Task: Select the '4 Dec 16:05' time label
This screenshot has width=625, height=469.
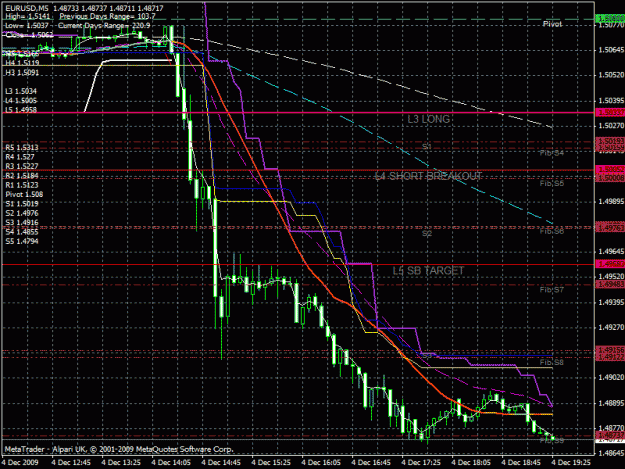Action: point(321,463)
